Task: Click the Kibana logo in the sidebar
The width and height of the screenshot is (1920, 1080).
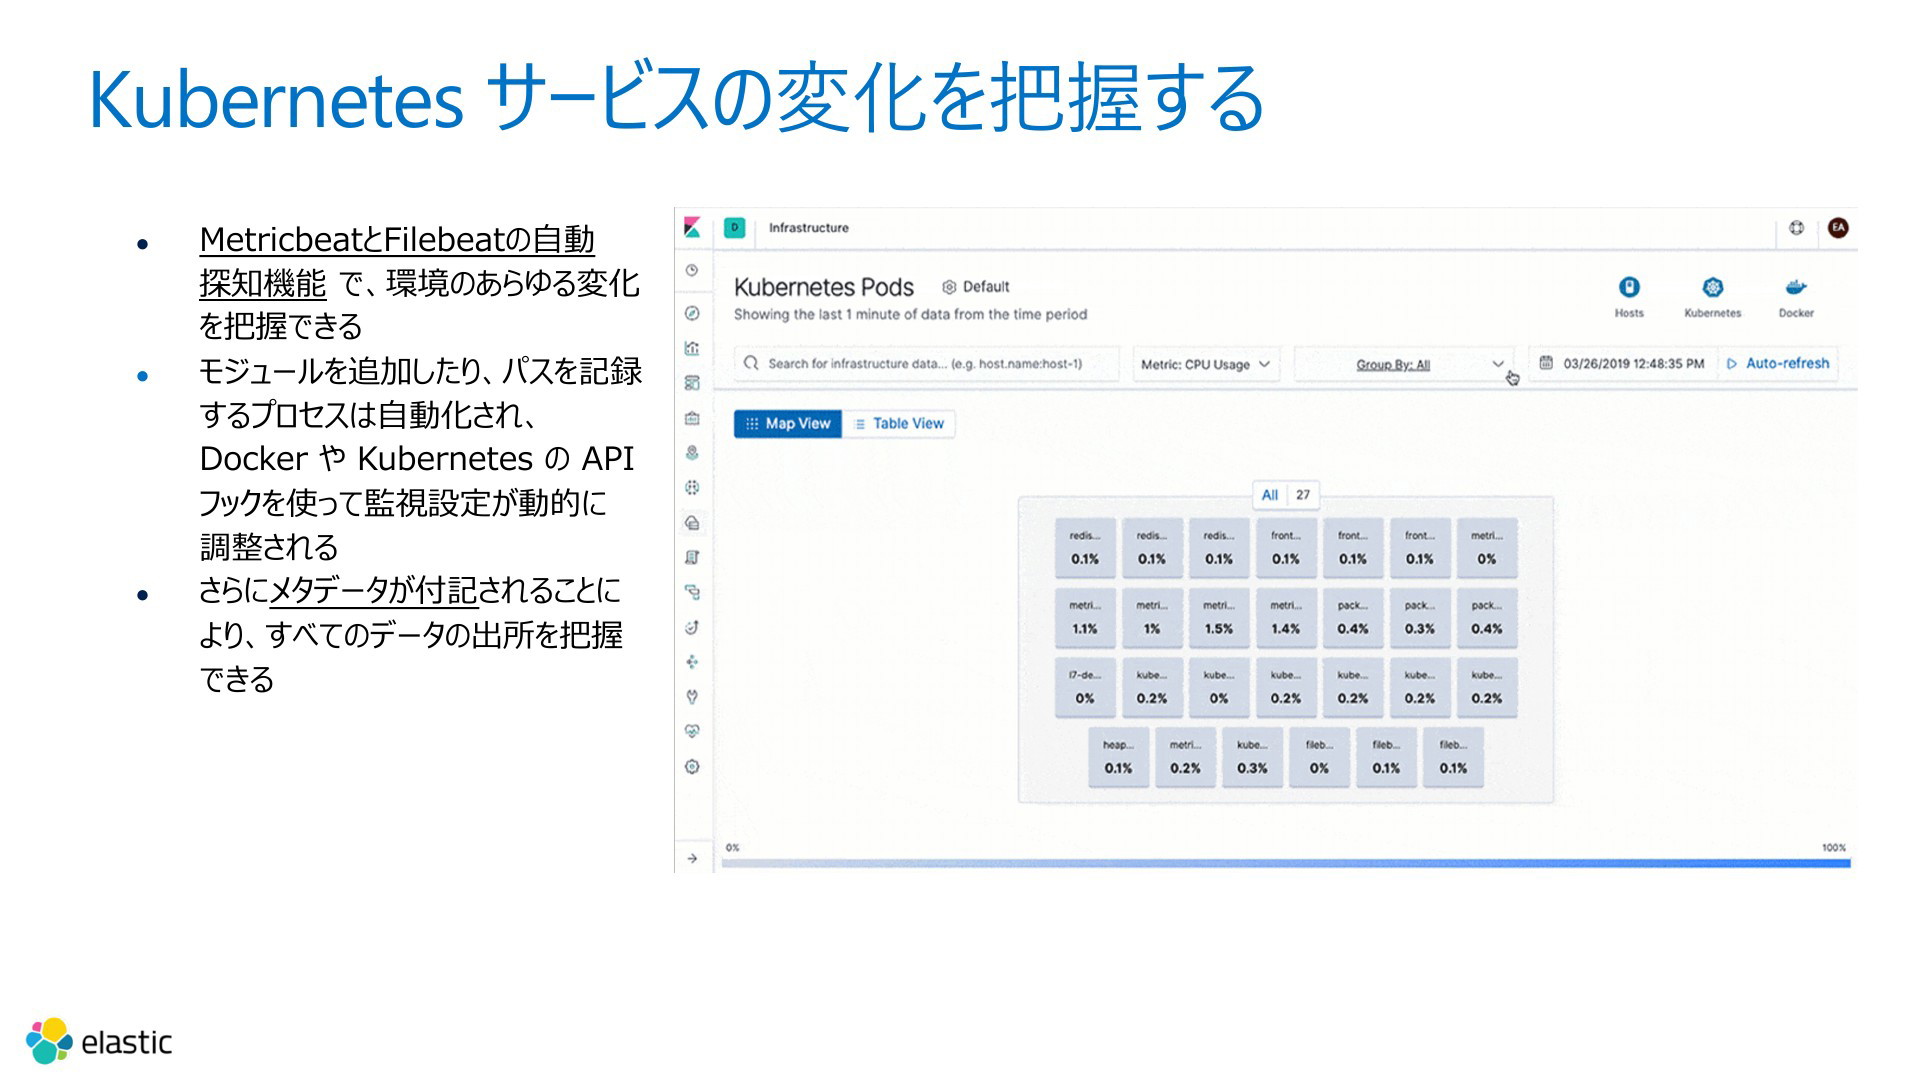Action: [692, 228]
